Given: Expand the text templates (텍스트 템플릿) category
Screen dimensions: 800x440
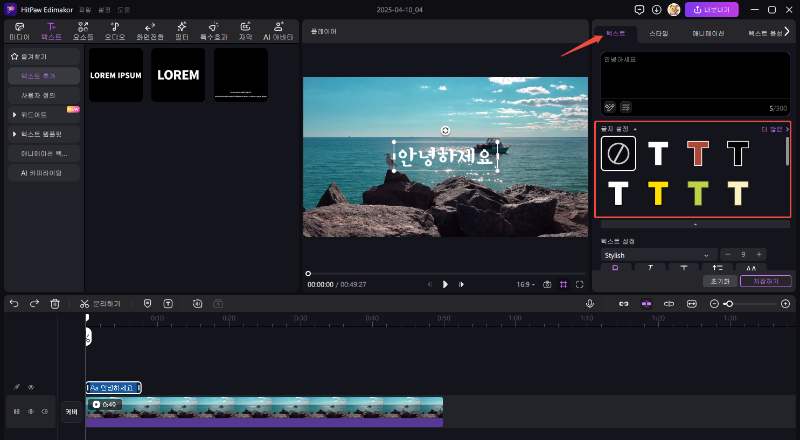Looking at the screenshot, I should click(x=40, y=133).
